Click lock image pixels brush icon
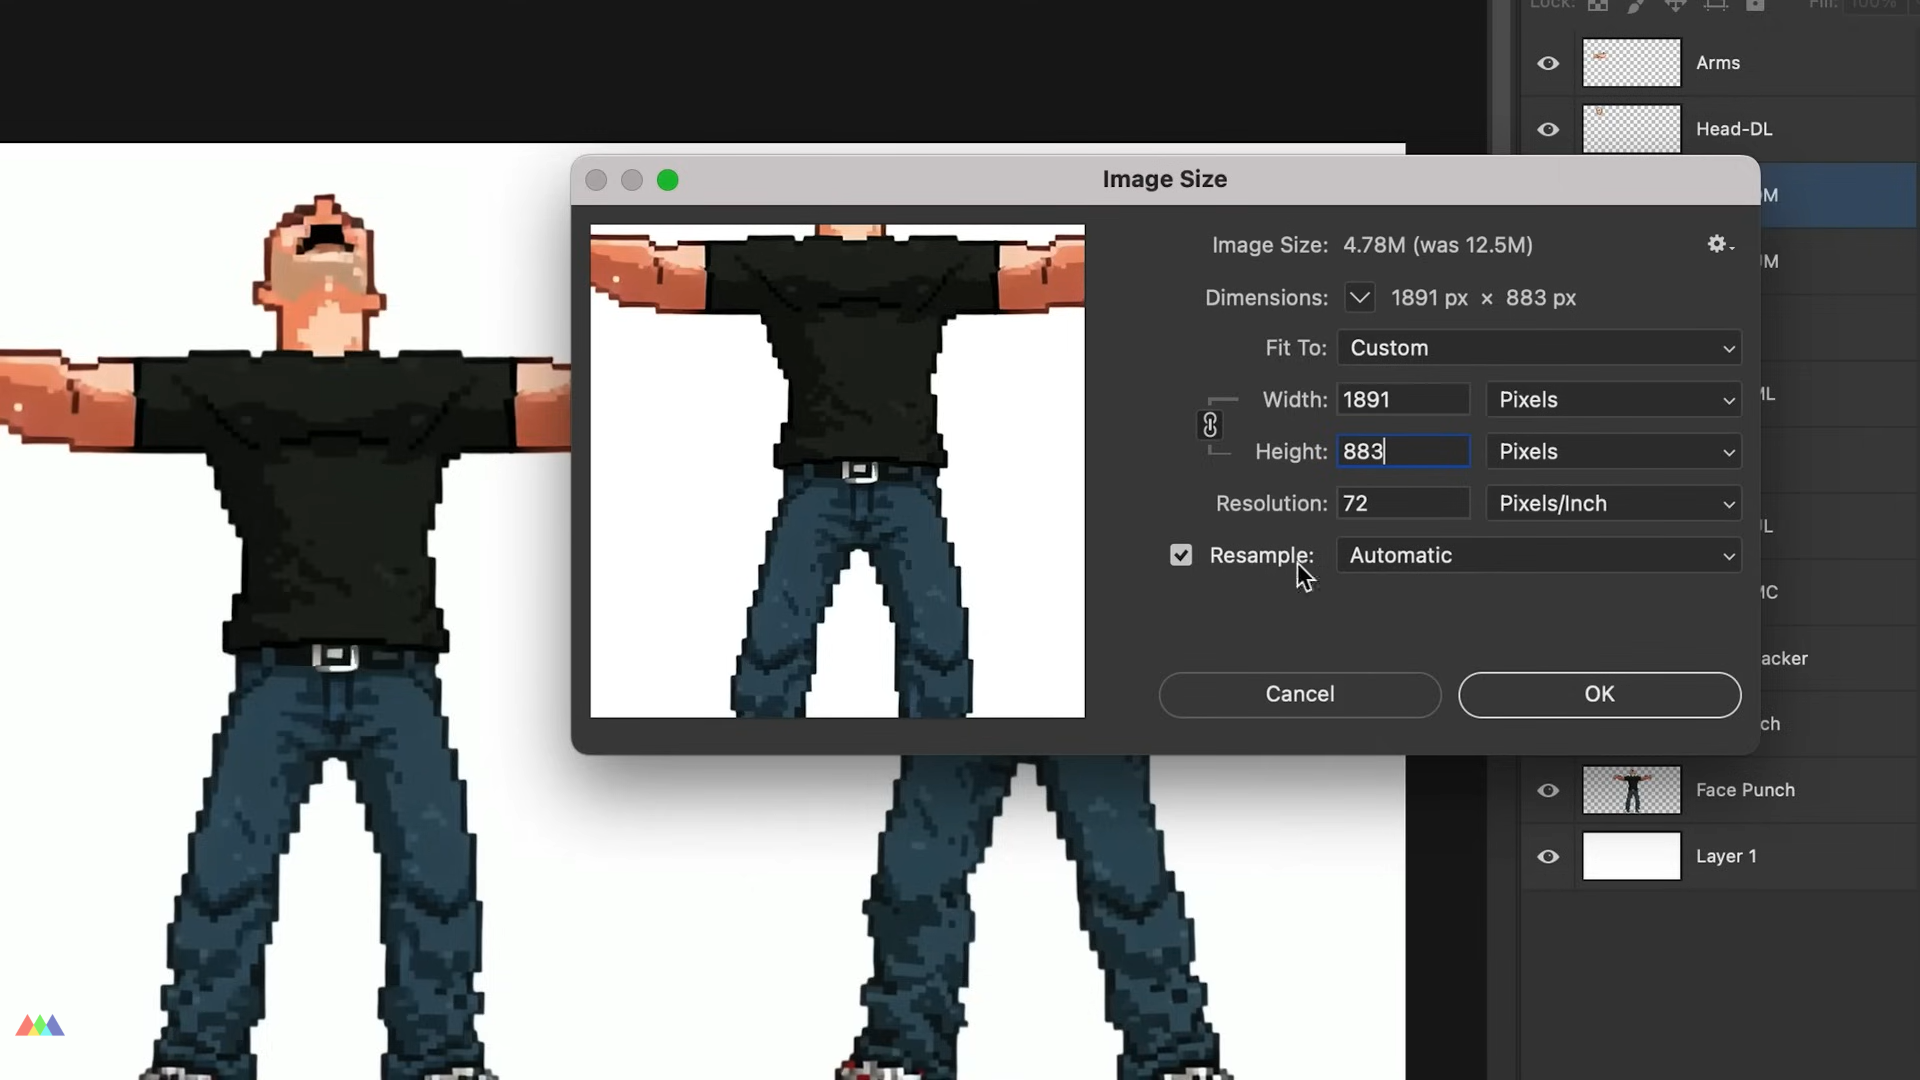The height and width of the screenshot is (1080, 1920). [1636, 5]
